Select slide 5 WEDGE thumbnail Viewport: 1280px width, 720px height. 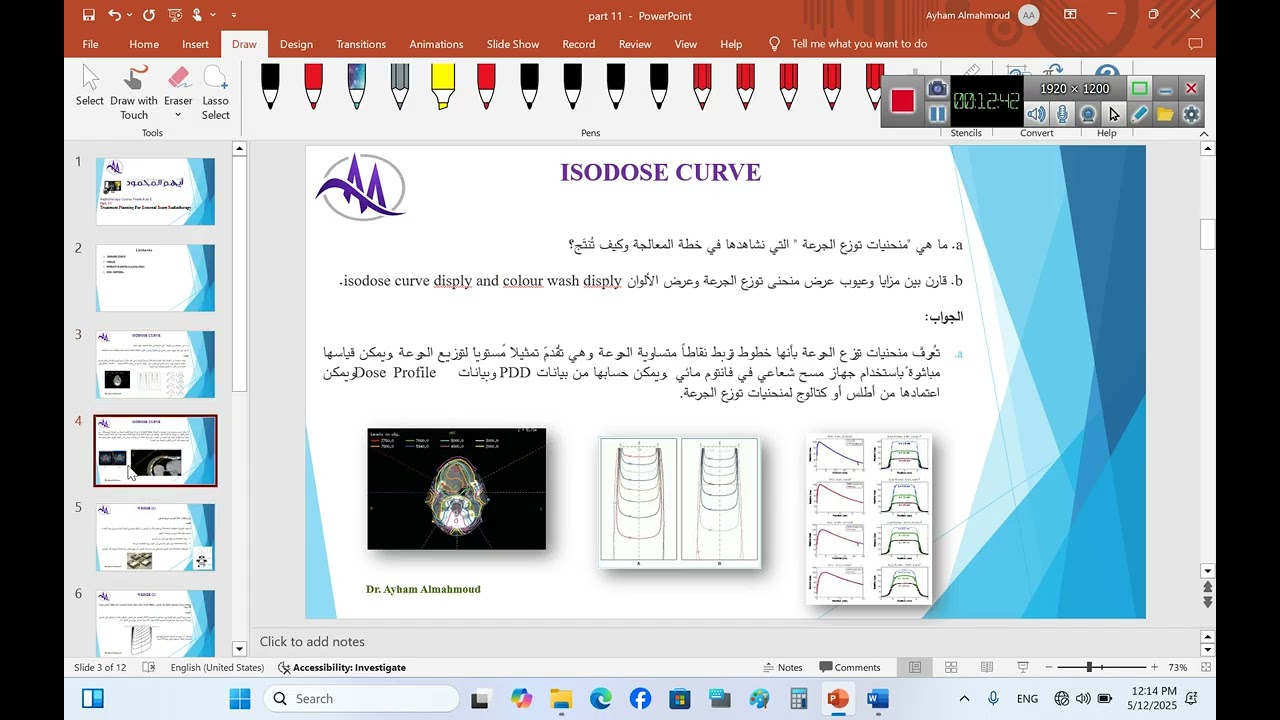tap(155, 537)
